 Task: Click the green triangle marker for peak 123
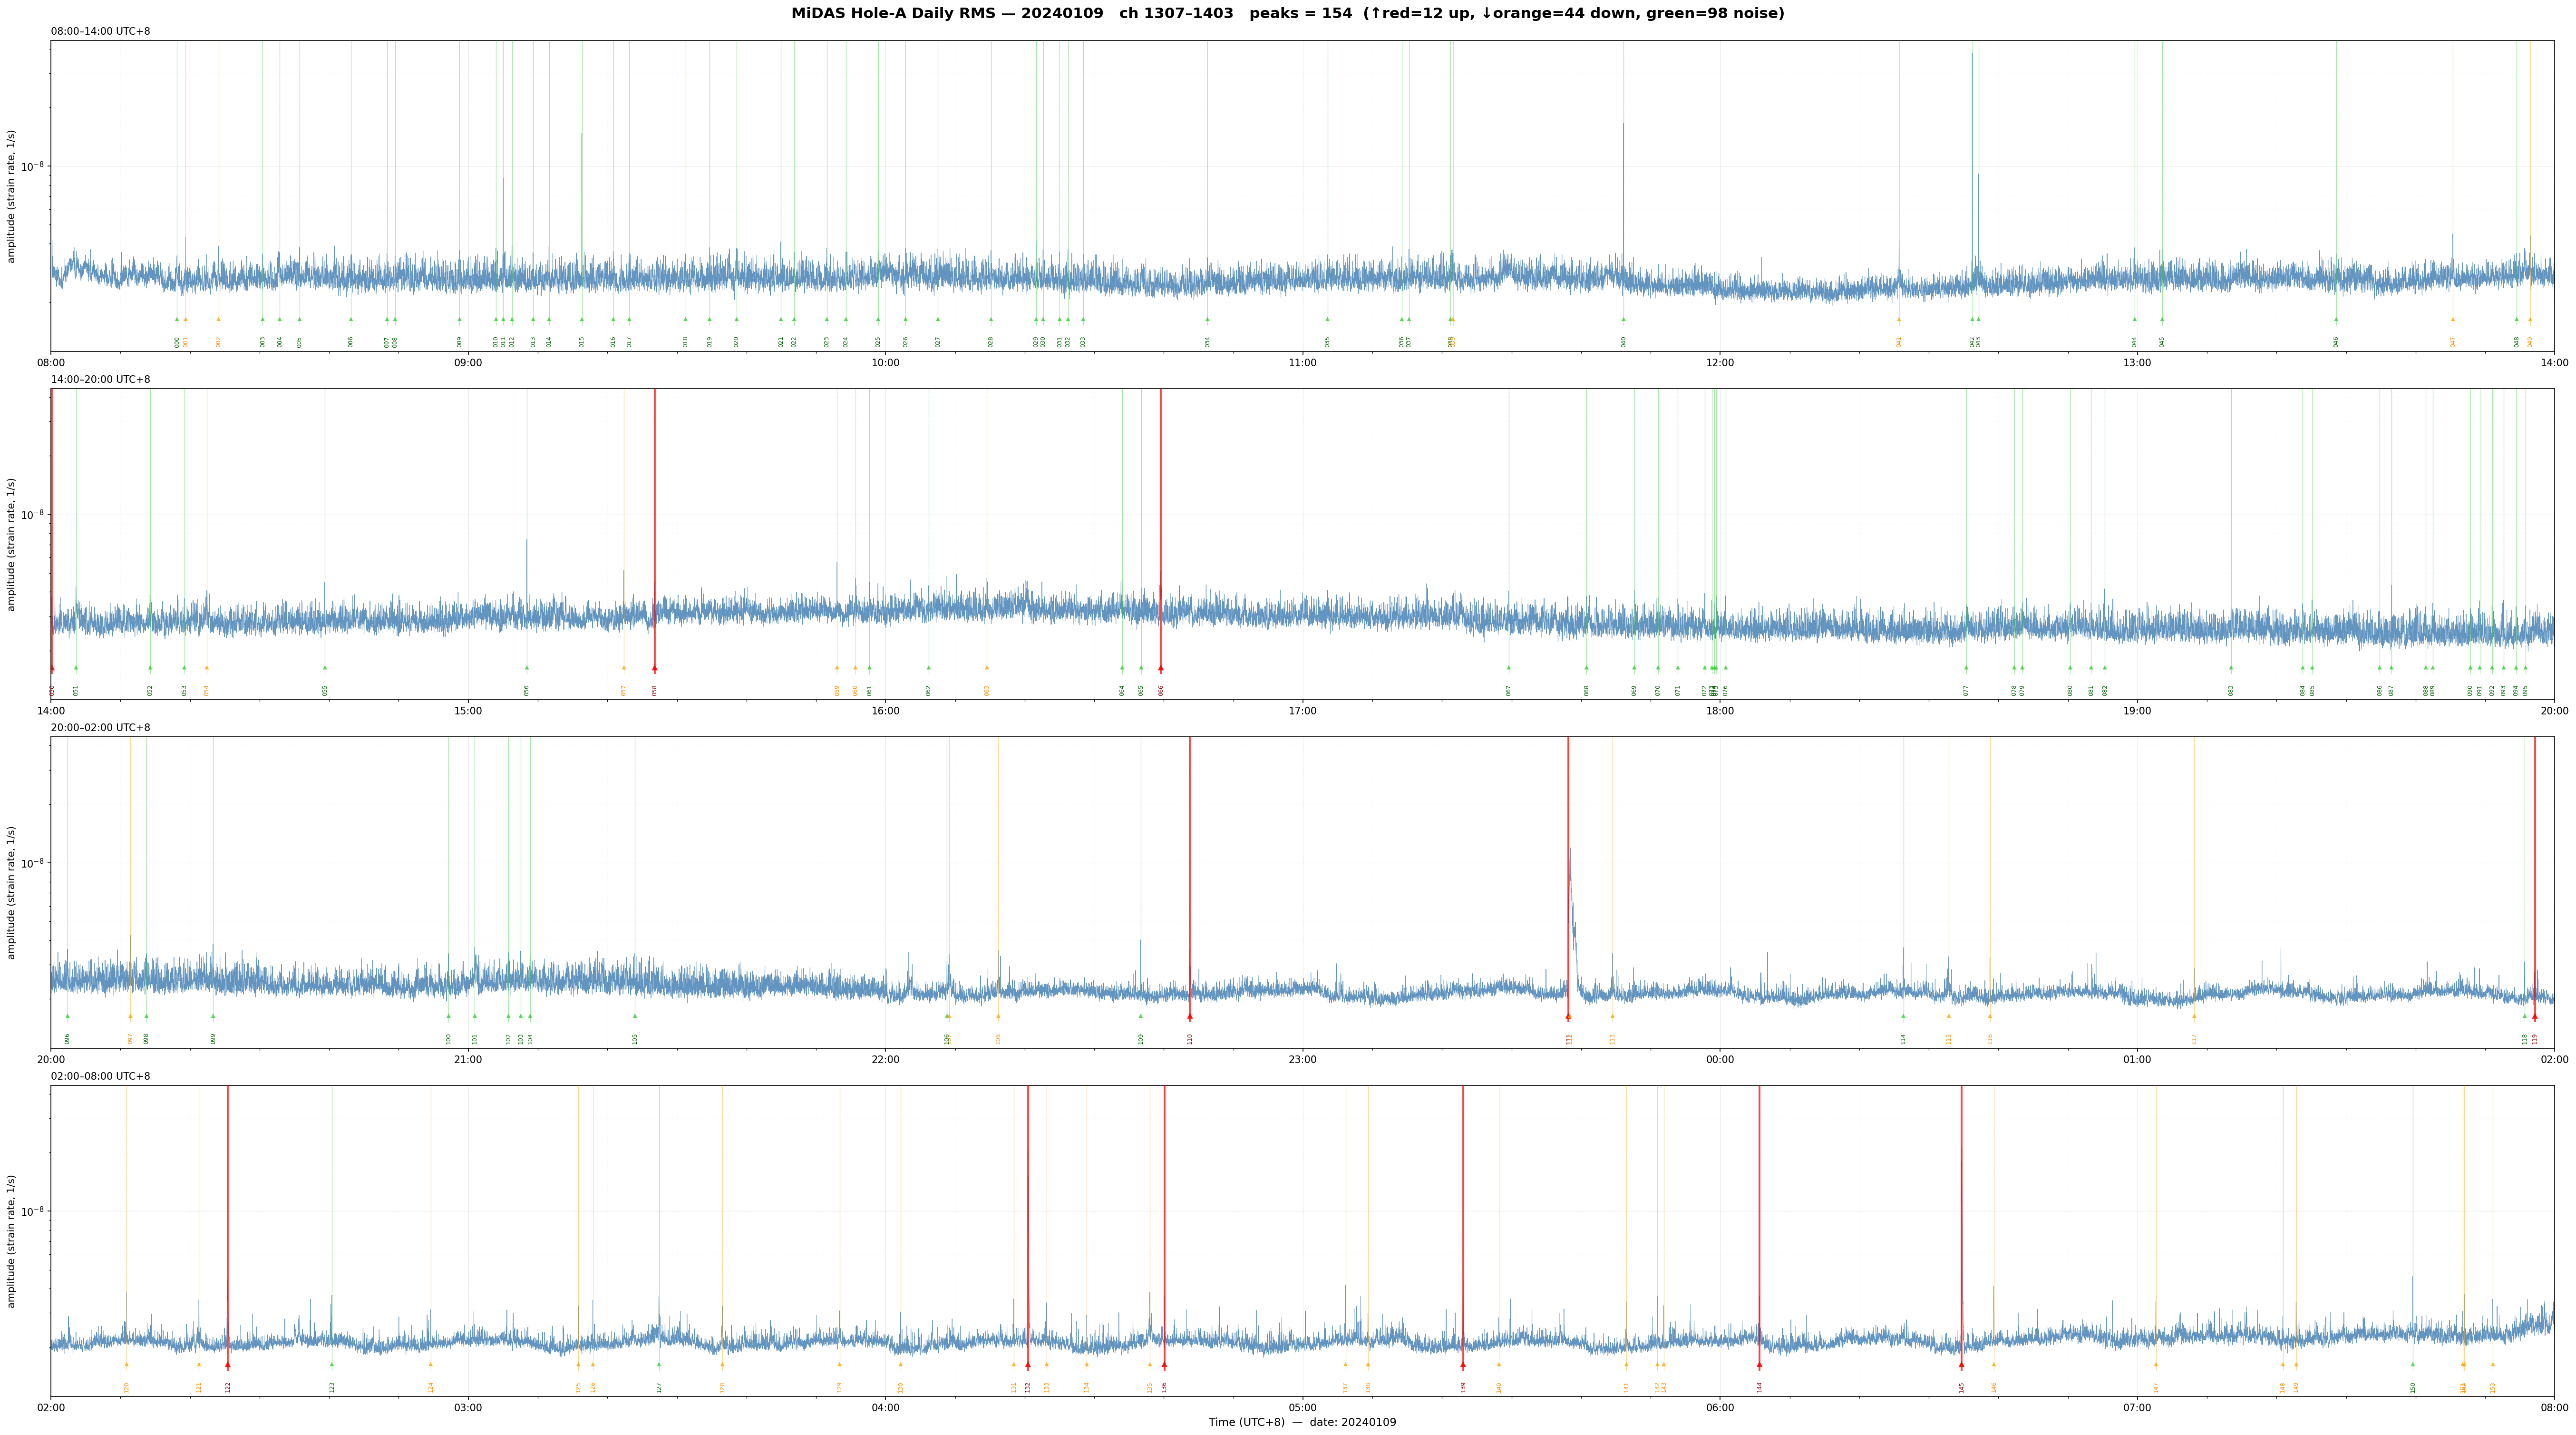point(332,1364)
